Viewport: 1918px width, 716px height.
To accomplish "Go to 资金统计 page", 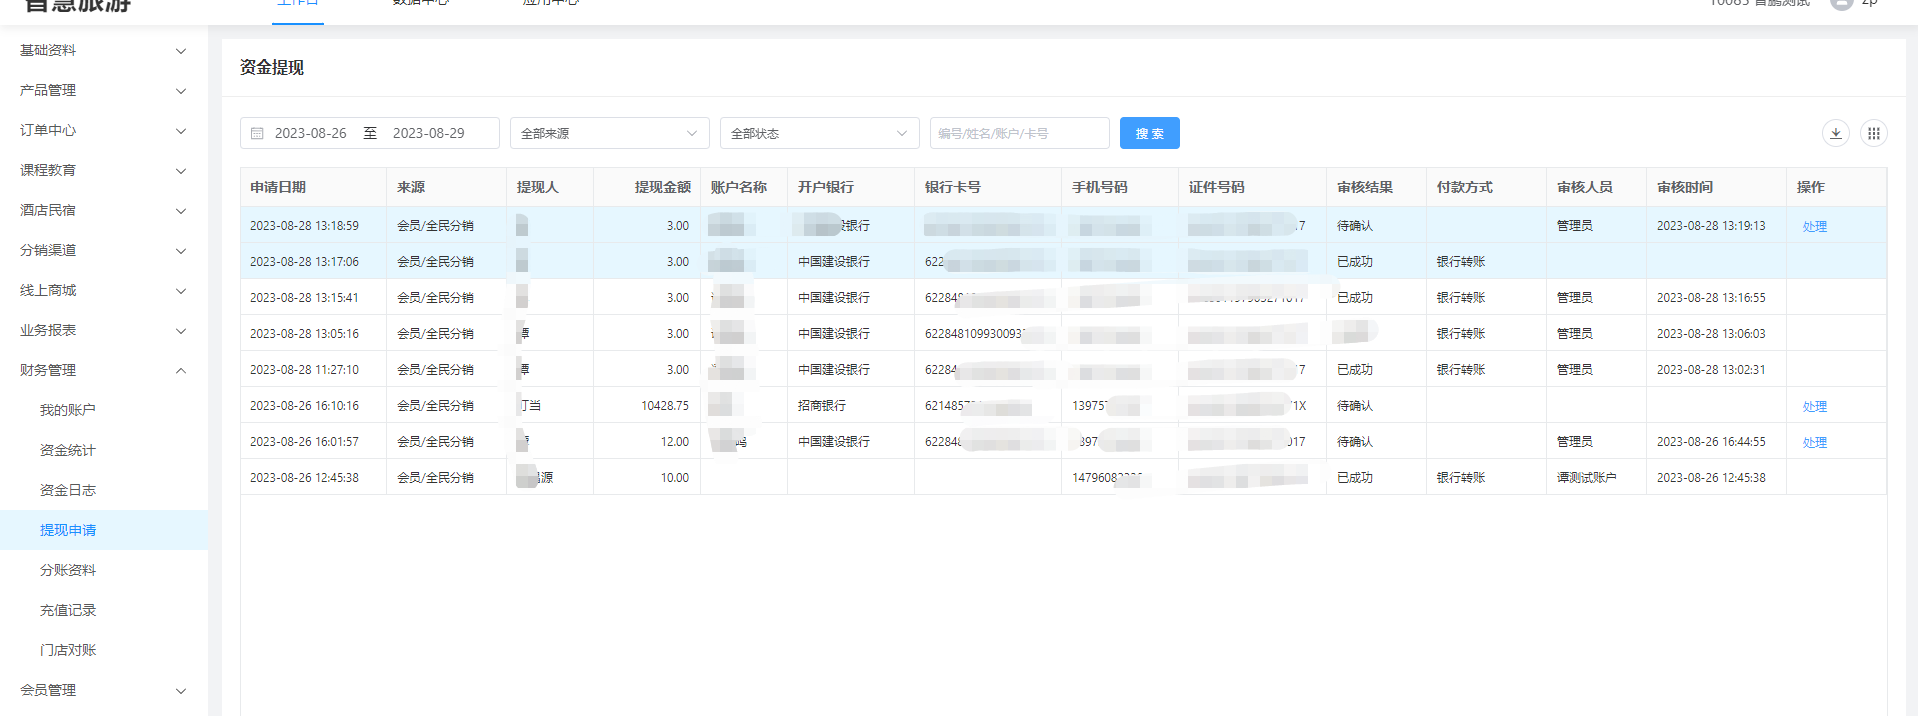I will [68, 450].
